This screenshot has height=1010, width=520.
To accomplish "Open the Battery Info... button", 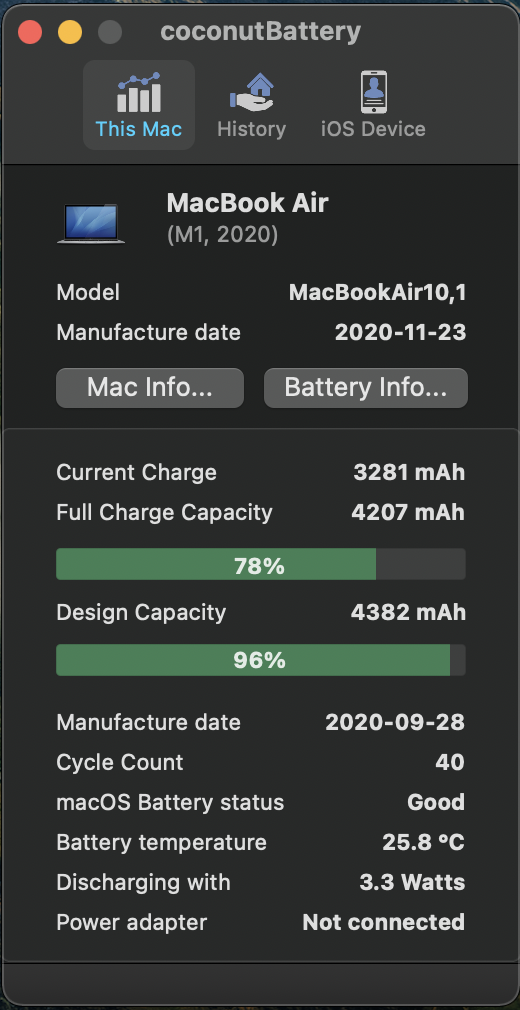I will tap(365, 388).
